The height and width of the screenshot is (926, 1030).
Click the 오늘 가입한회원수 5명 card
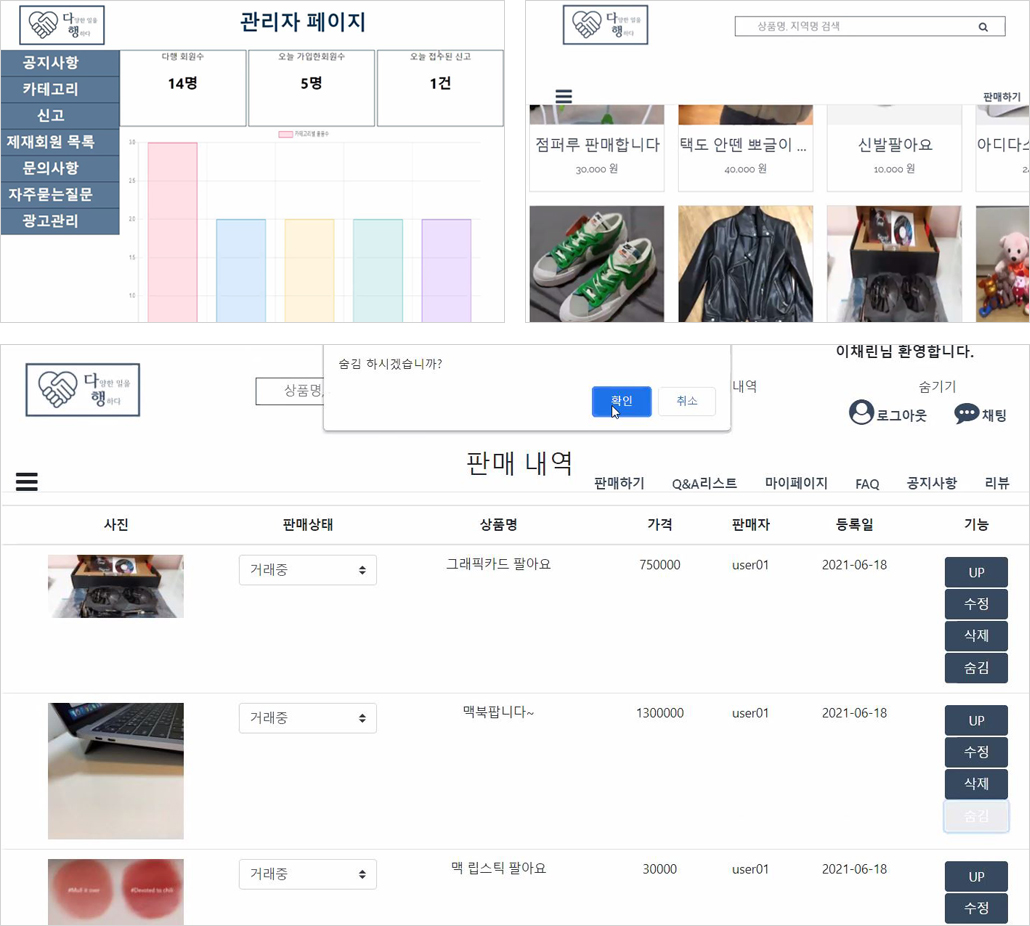[311, 87]
